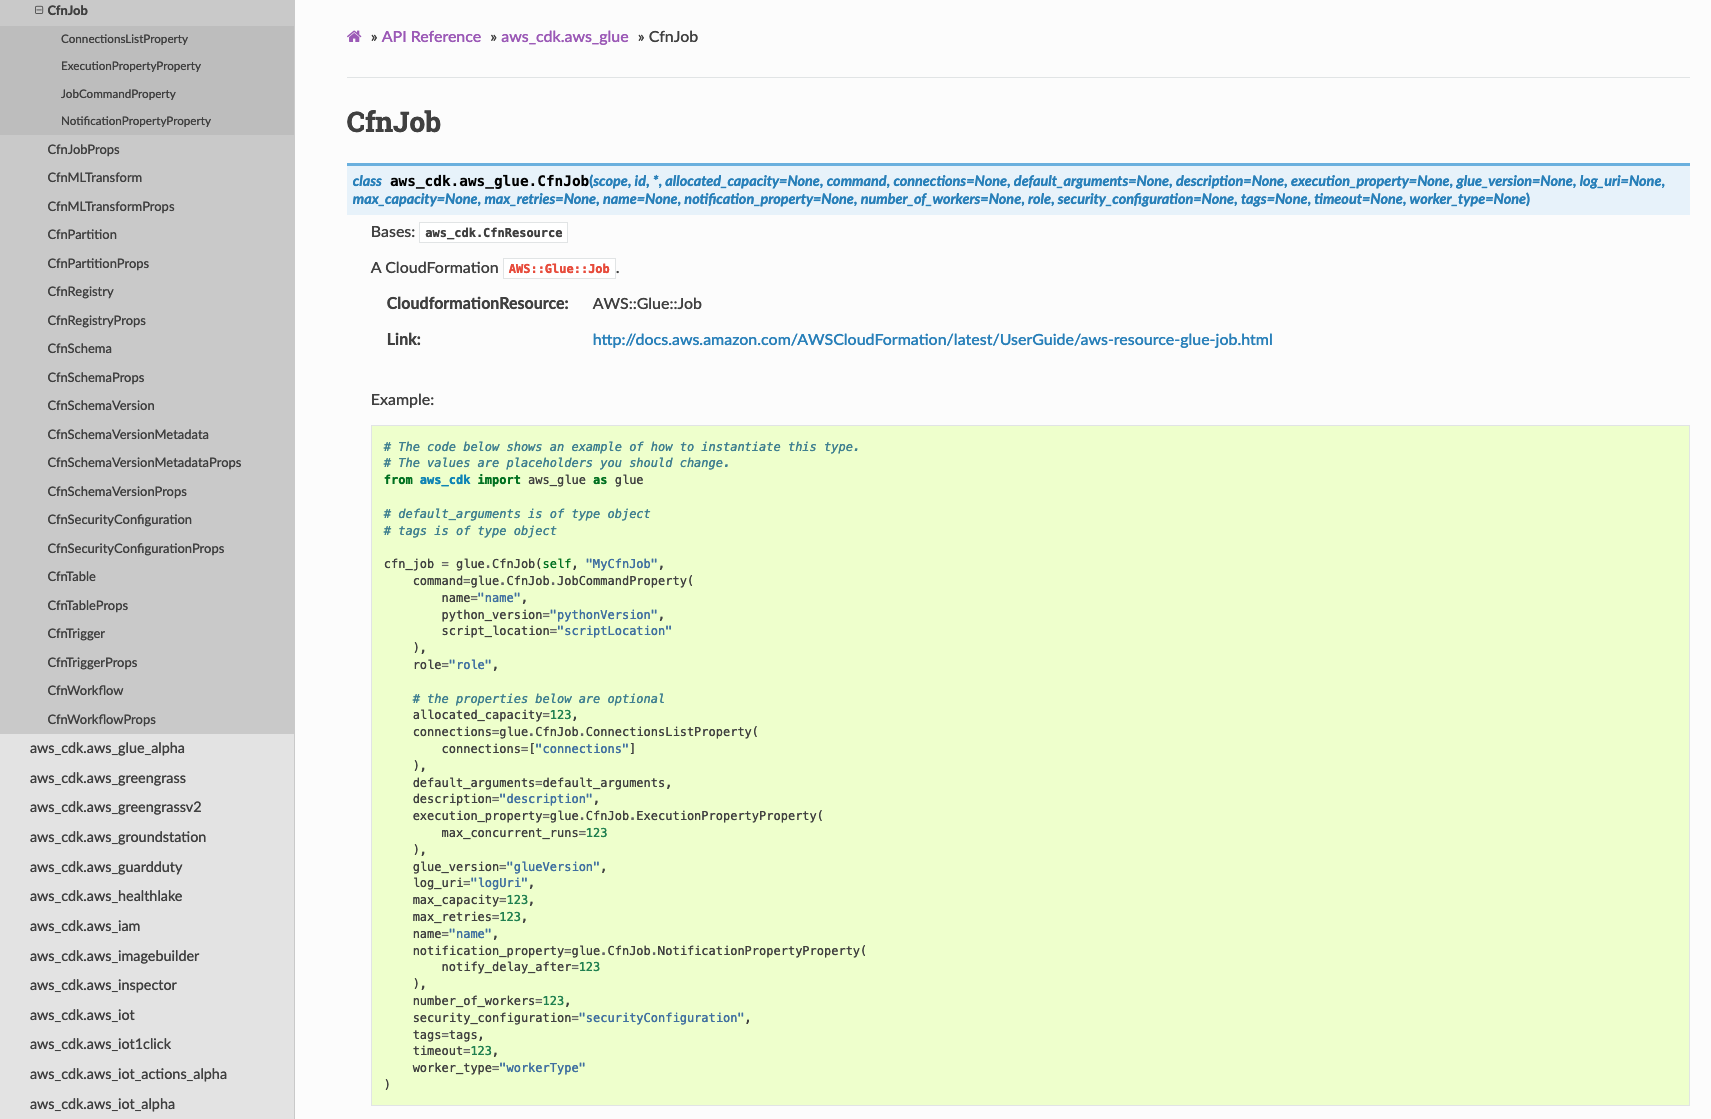Select CfnSchemaProps in the sidebar
This screenshot has width=1711, height=1119.
[x=96, y=377]
